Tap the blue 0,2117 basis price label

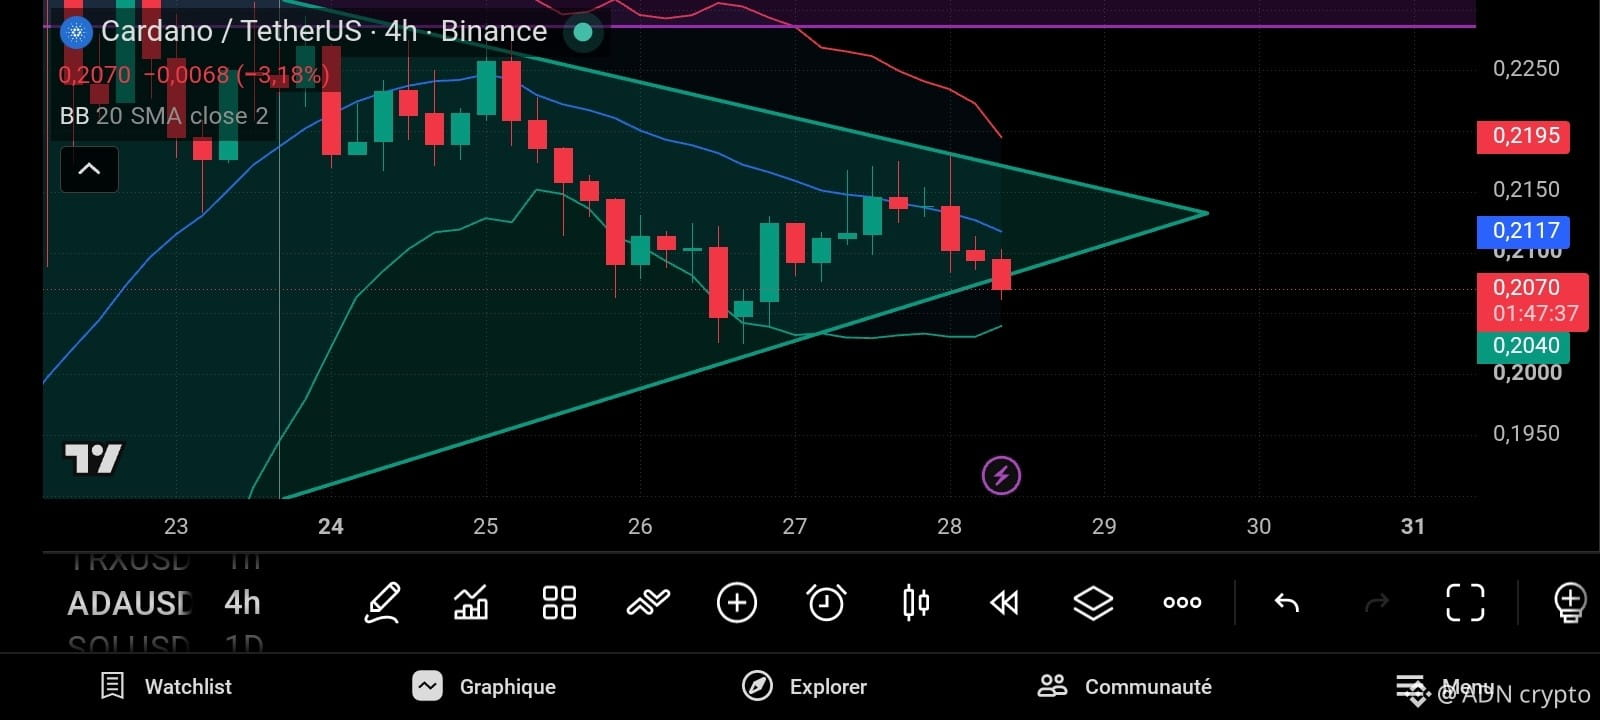coord(1523,231)
